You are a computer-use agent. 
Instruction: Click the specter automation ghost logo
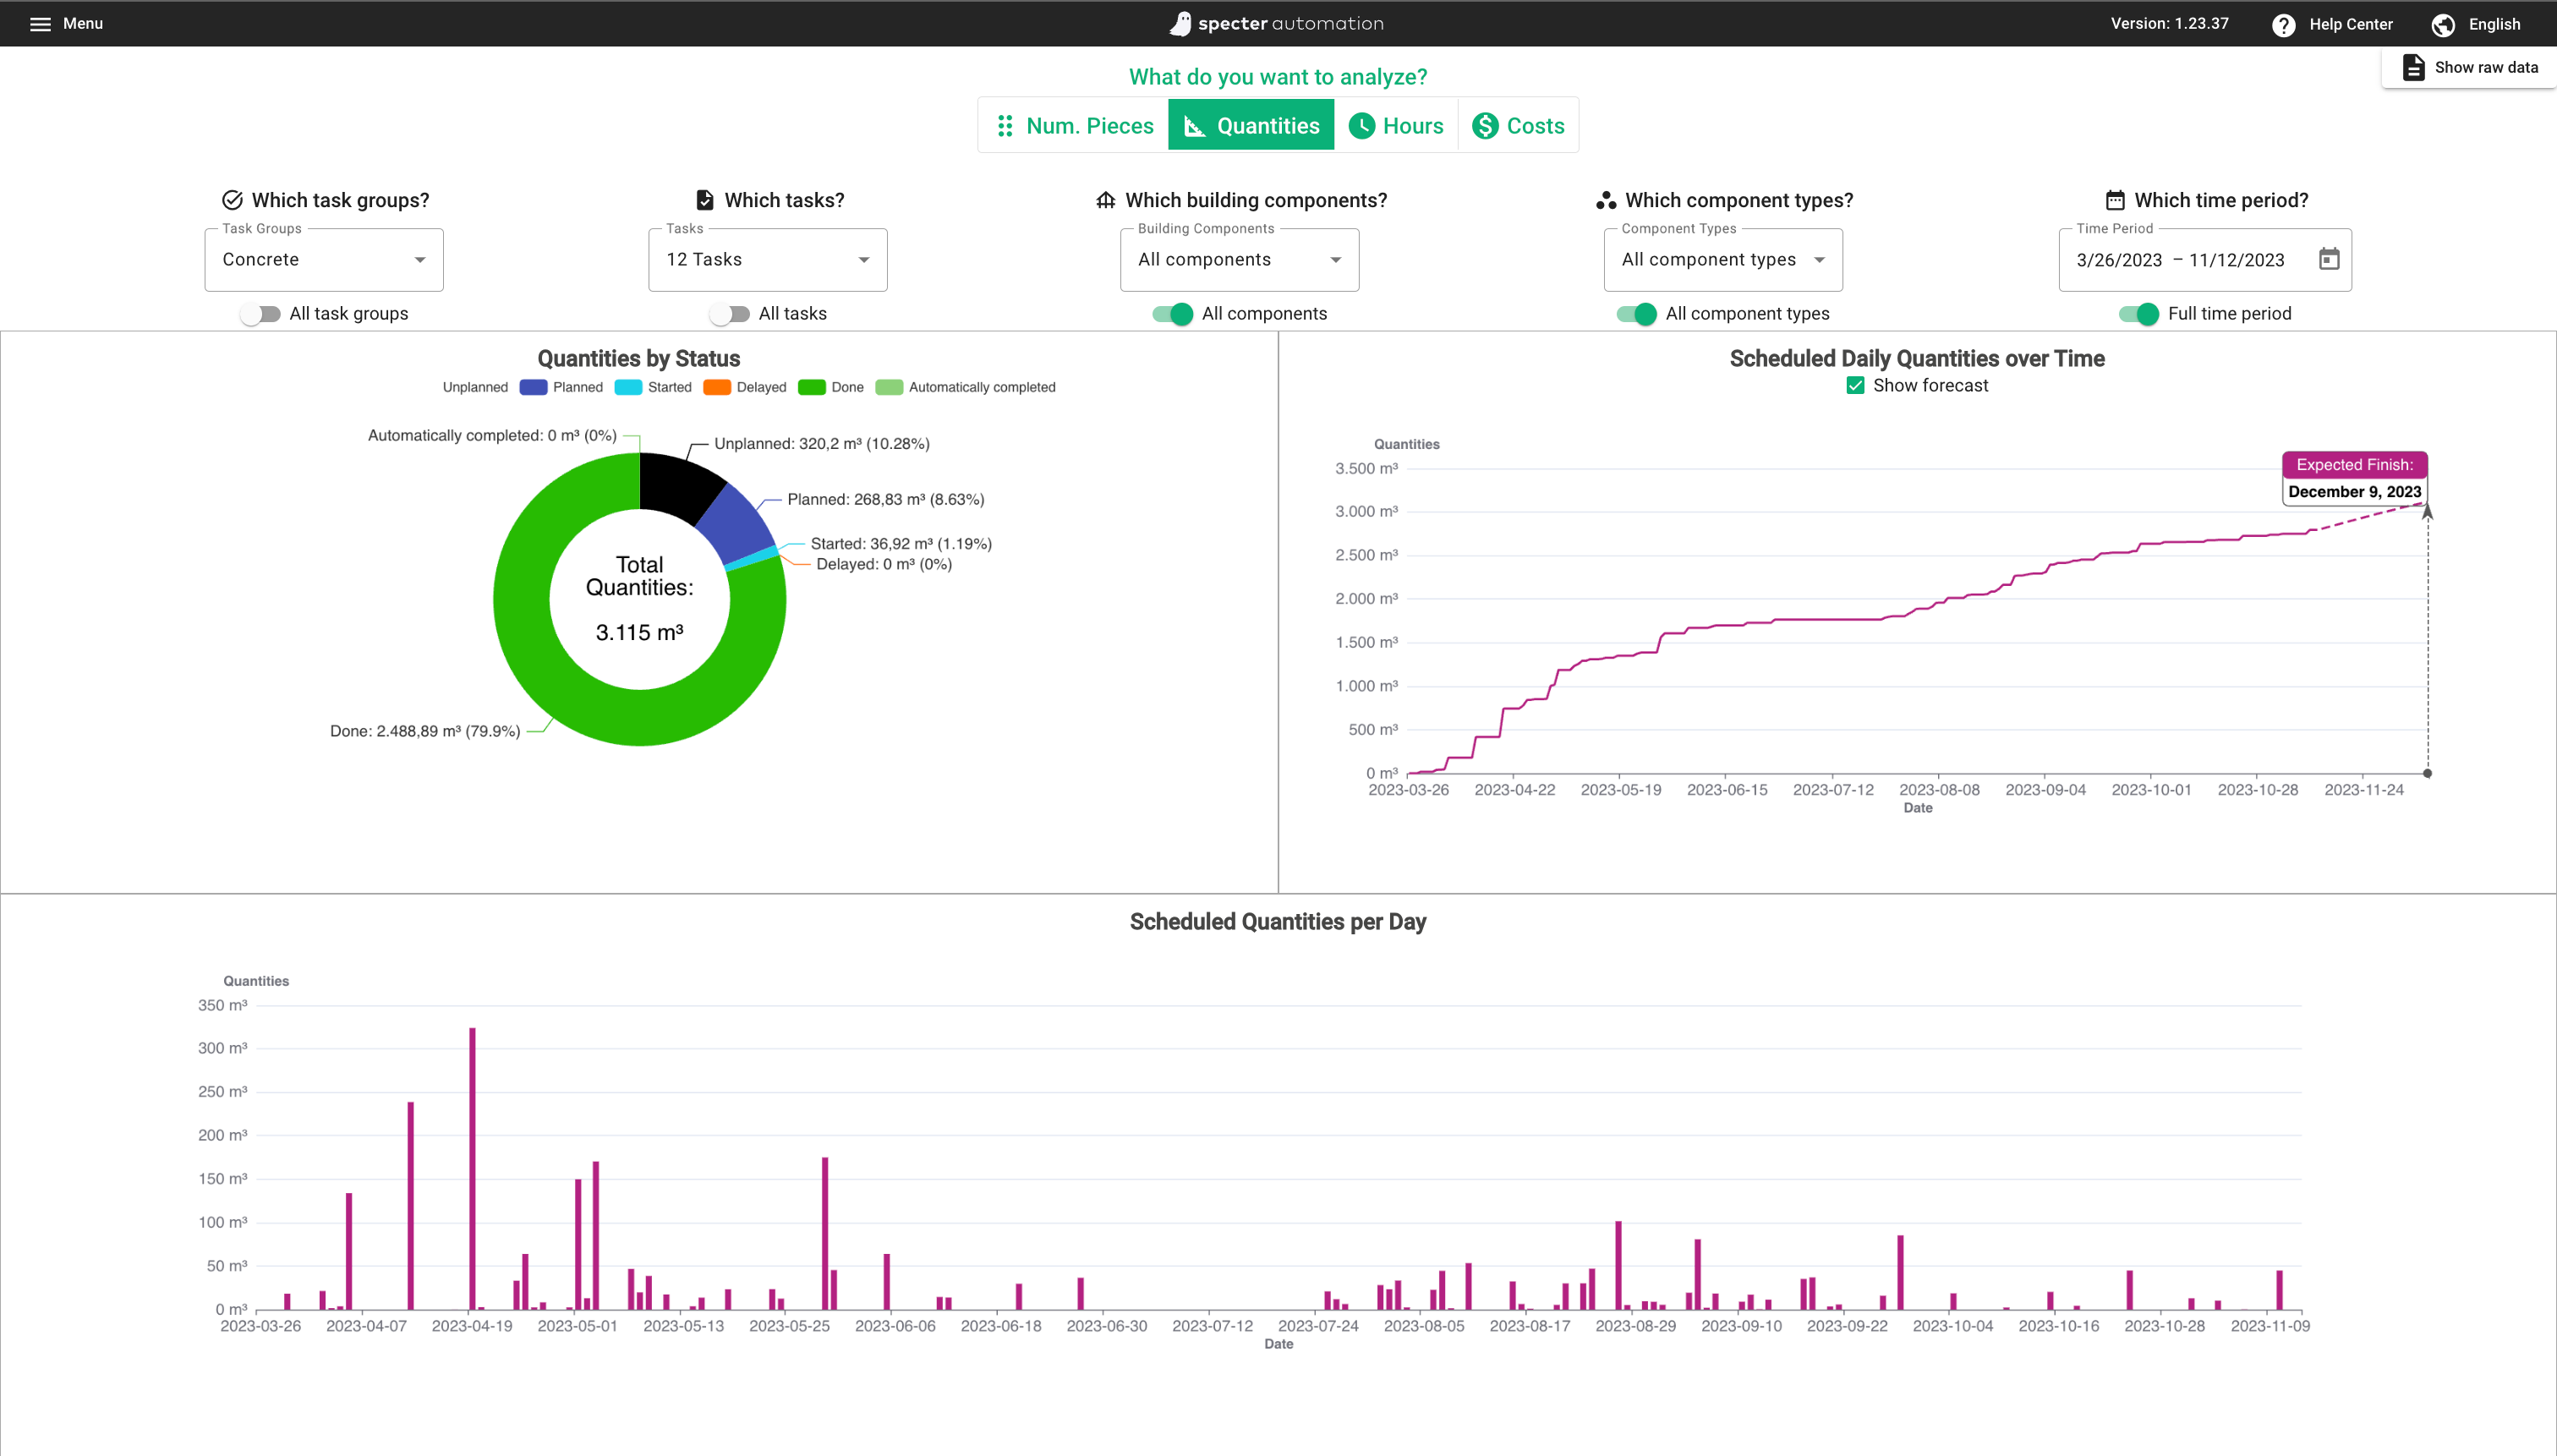pos(1181,24)
